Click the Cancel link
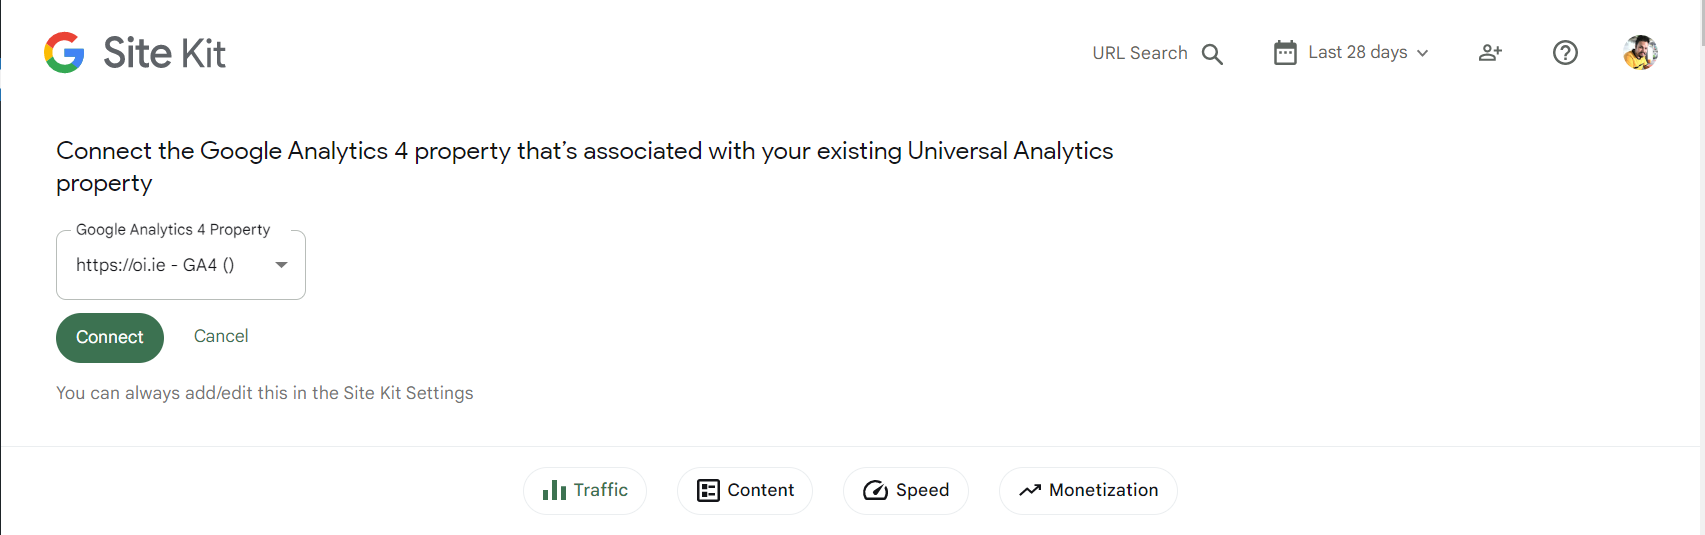This screenshot has height=535, width=1705. [221, 336]
